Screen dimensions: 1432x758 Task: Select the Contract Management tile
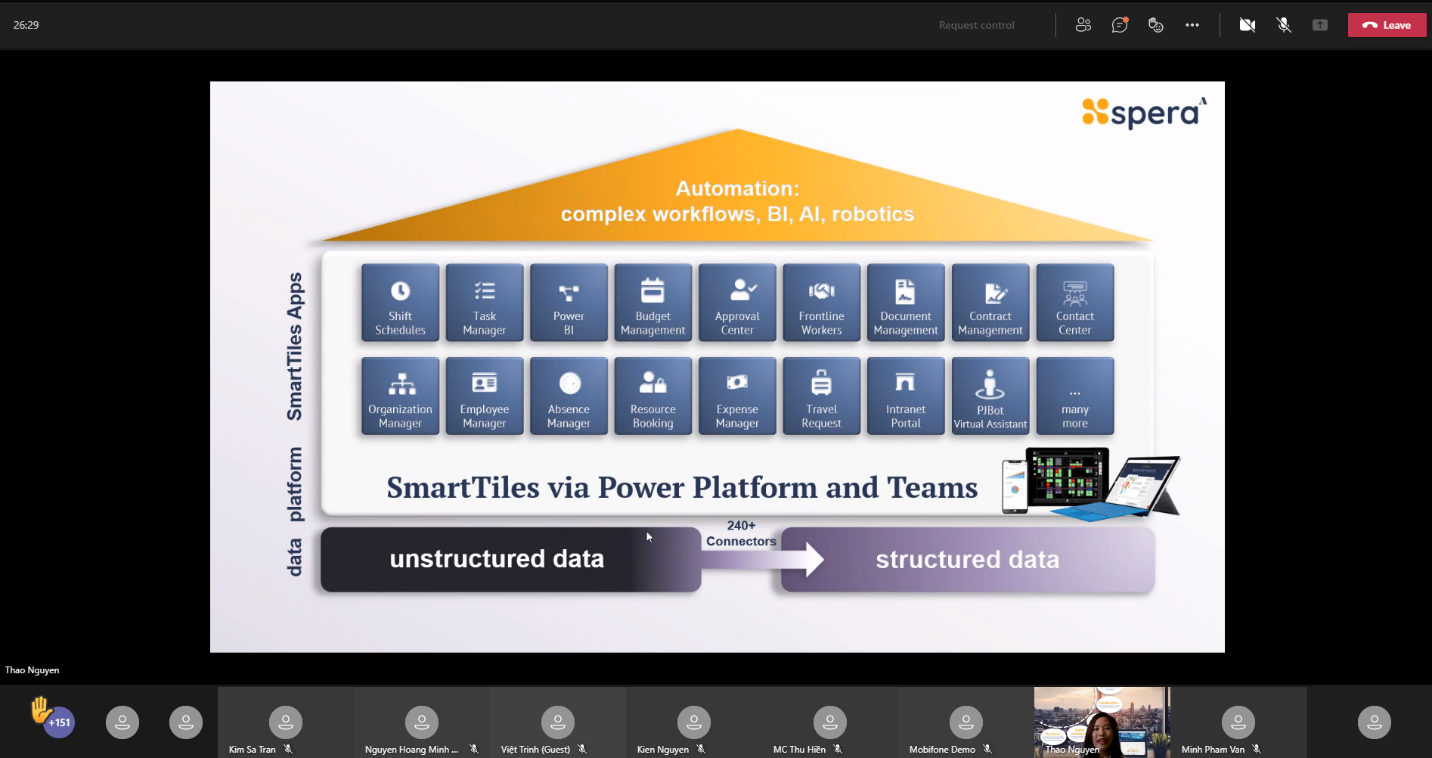click(991, 303)
